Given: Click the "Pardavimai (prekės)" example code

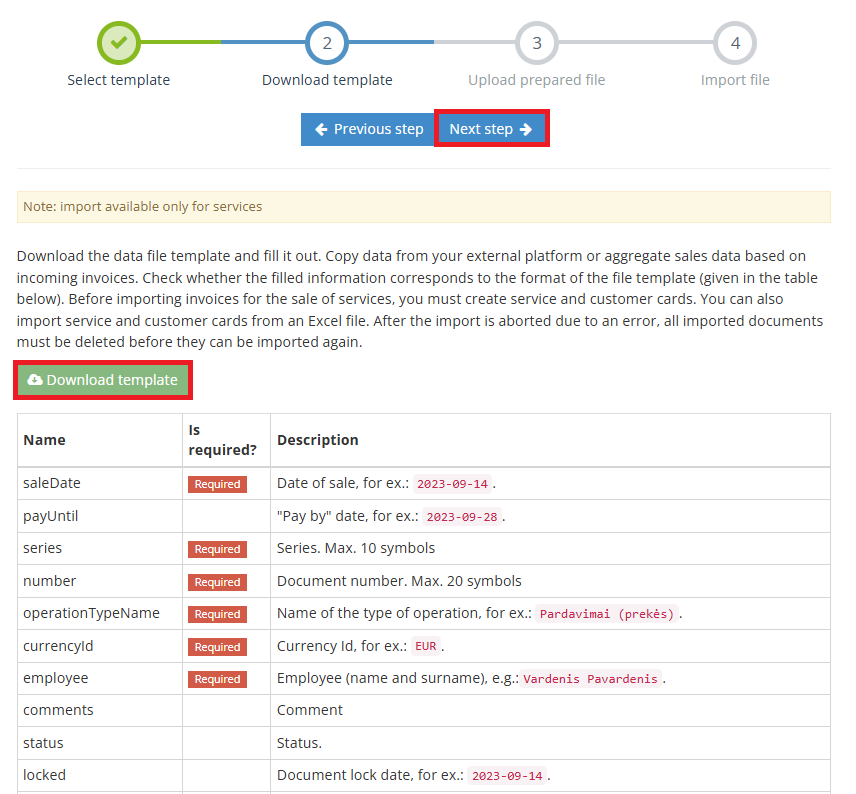Looking at the screenshot, I should pos(607,614).
